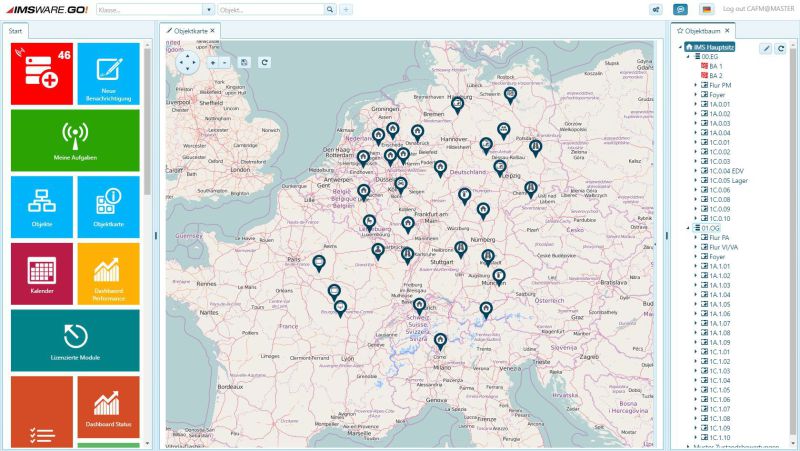Click the map save icon
The image size is (800, 451).
(x=245, y=62)
